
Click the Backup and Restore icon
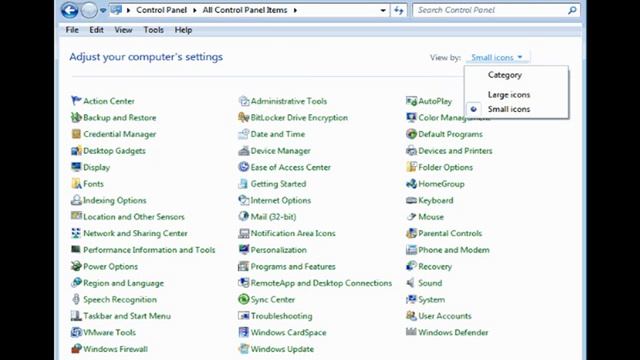click(76, 117)
